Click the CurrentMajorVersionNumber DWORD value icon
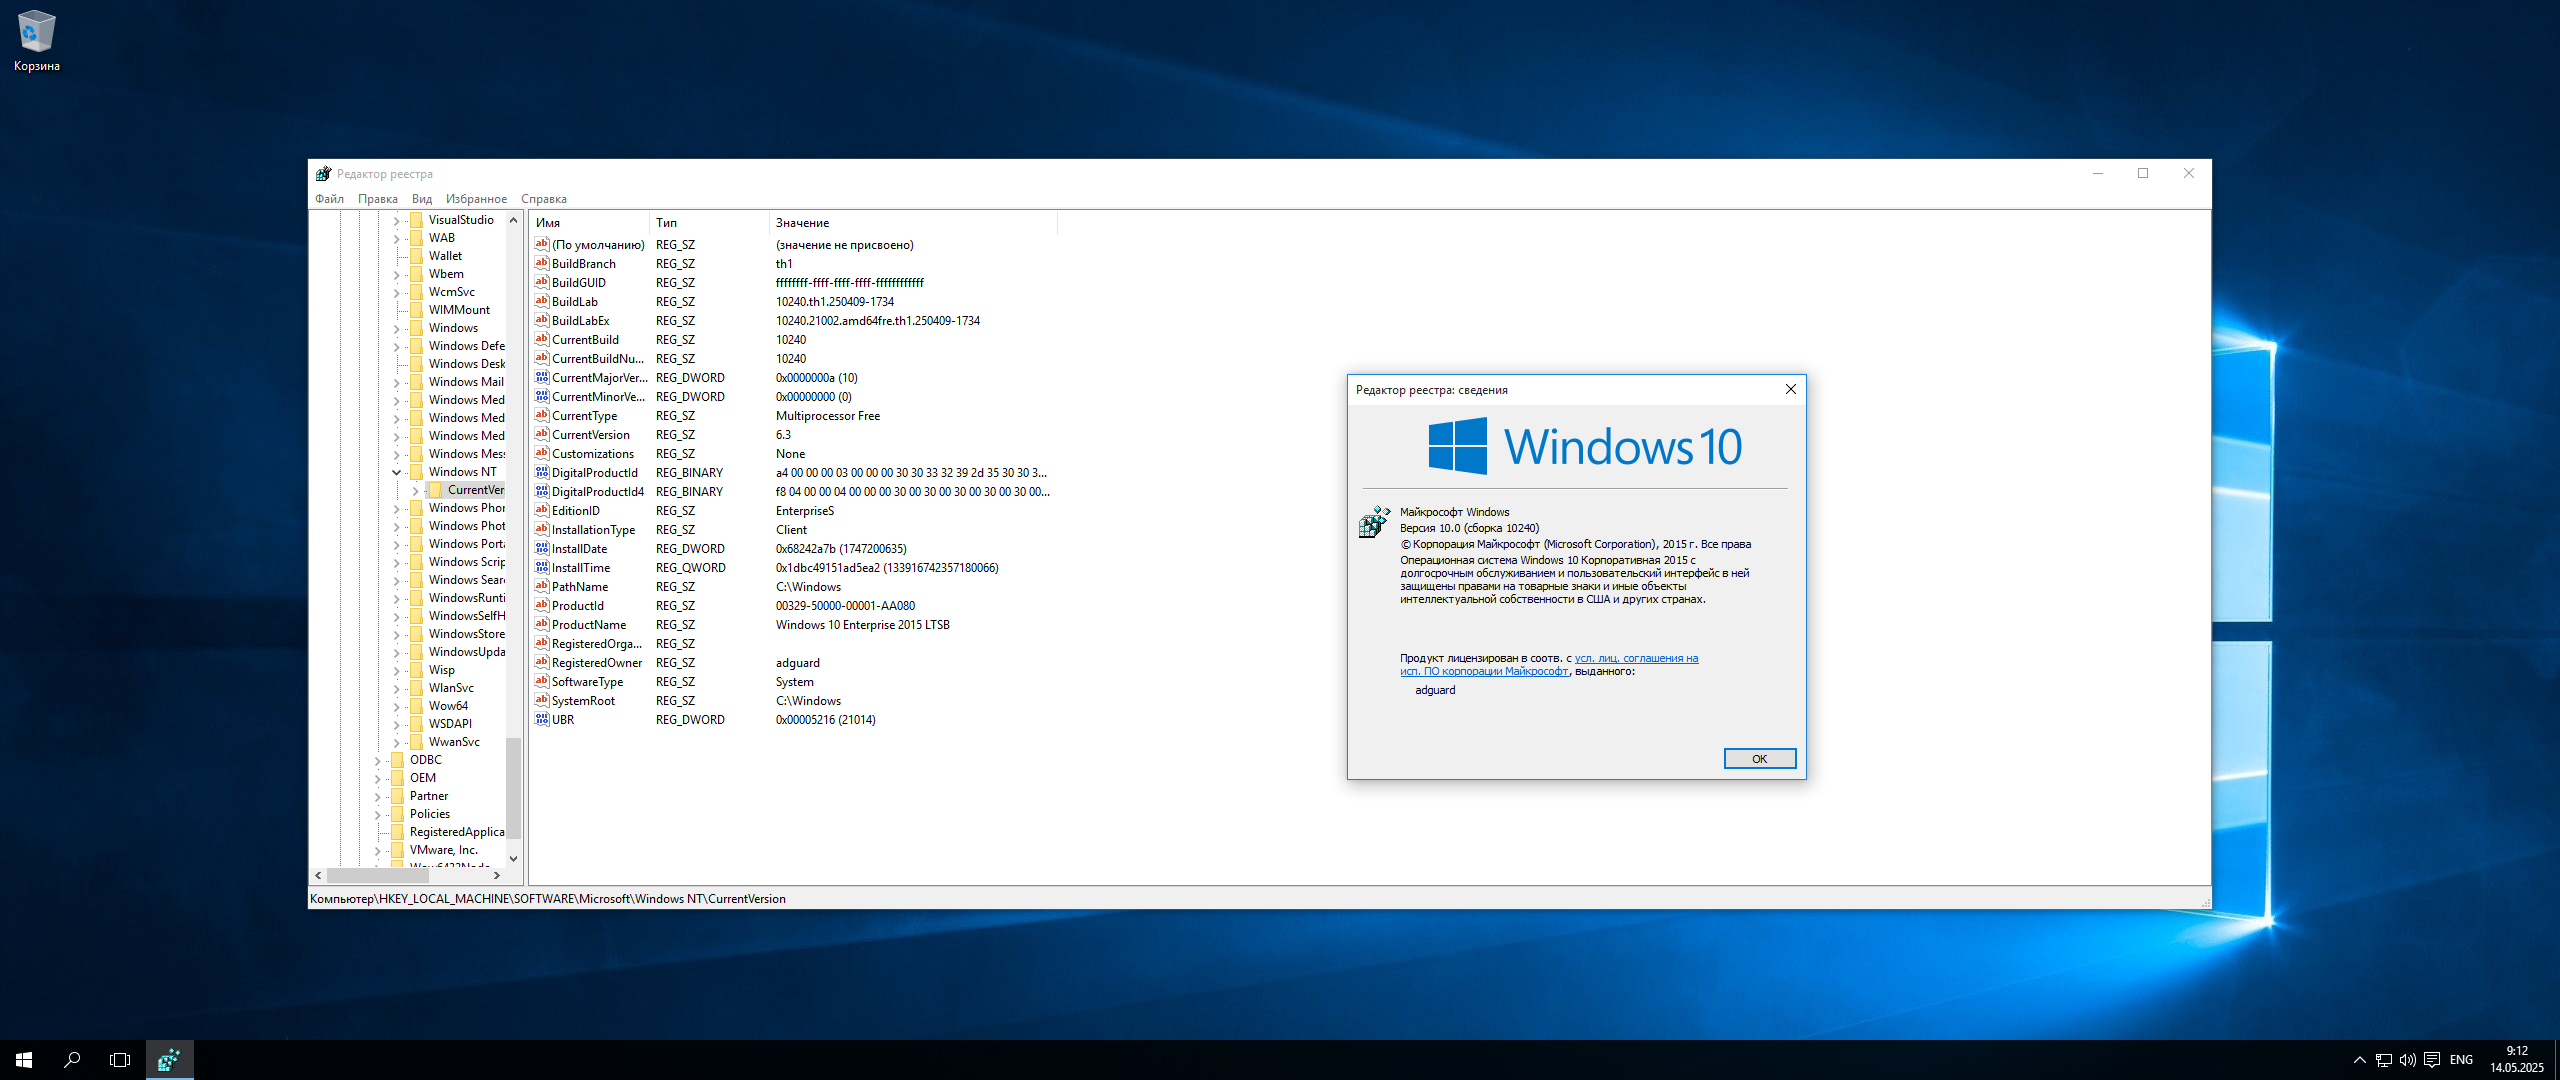The width and height of the screenshot is (2560, 1080). click(542, 377)
